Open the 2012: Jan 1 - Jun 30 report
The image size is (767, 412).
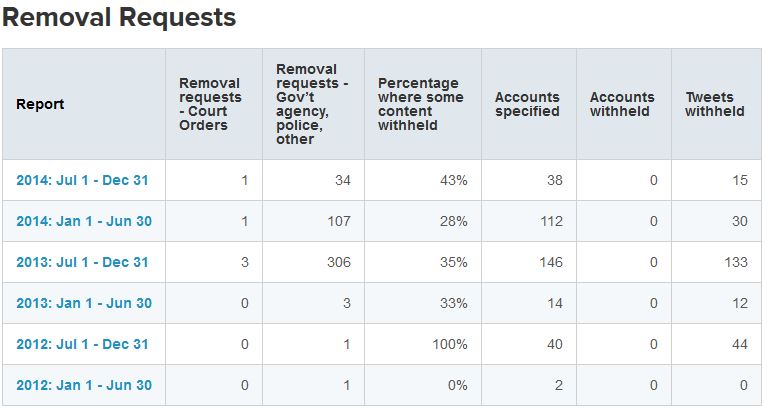(x=84, y=385)
